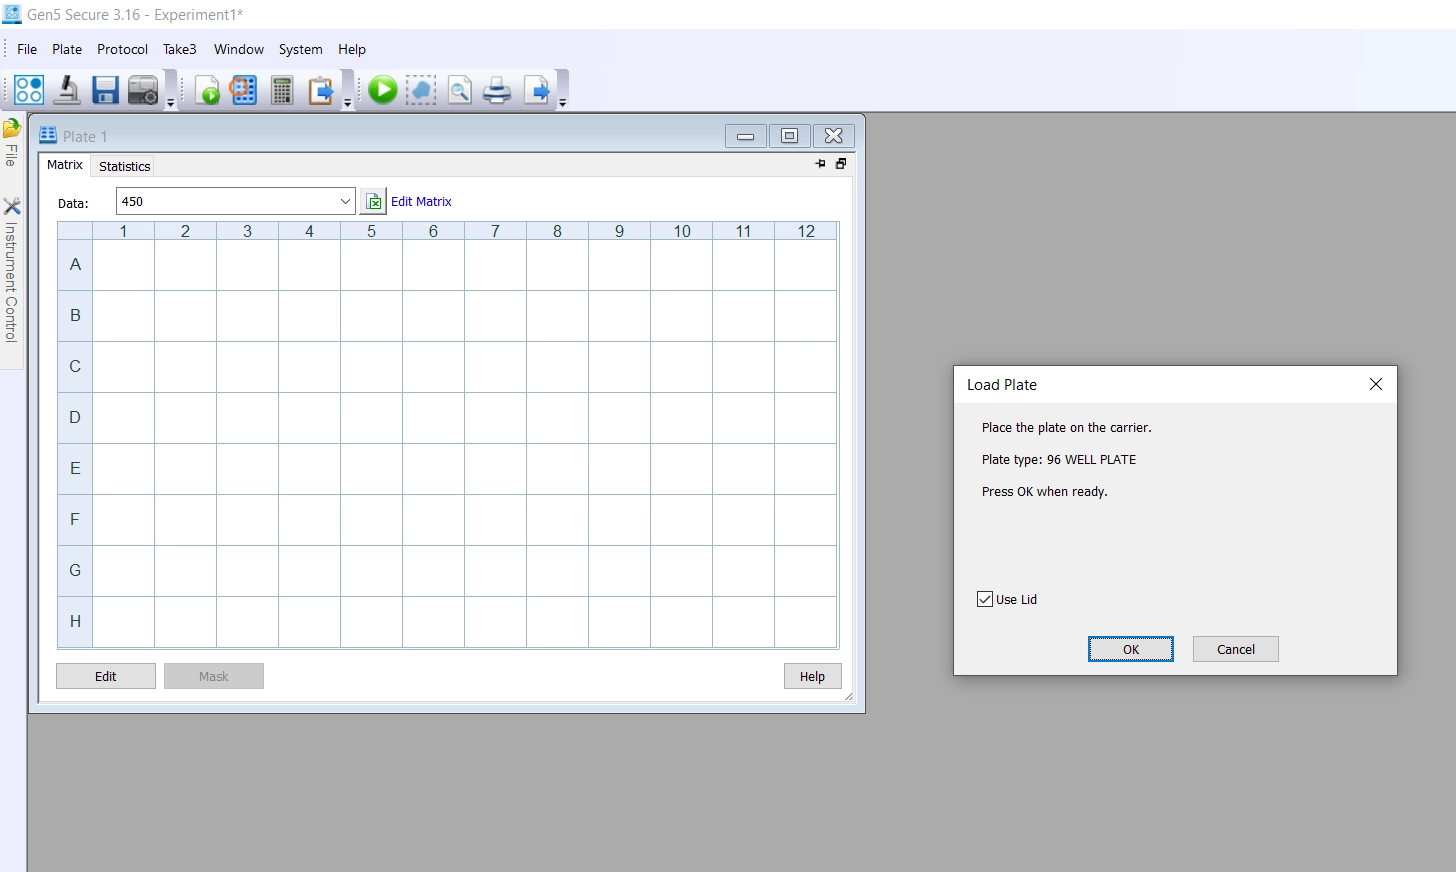Select row A header in matrix
Screen dimensions: 1456x872
click(x=75, y=265)
